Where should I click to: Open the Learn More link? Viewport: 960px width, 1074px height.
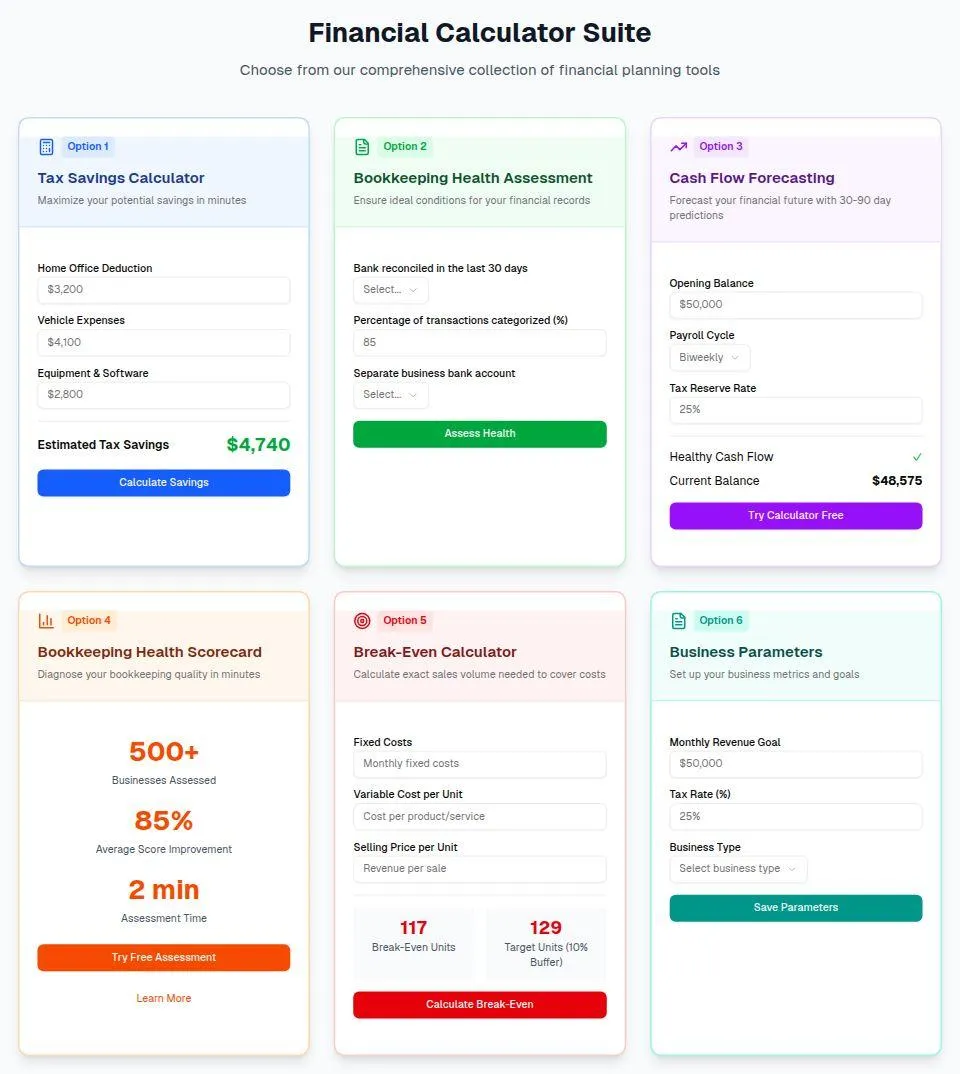164,999
